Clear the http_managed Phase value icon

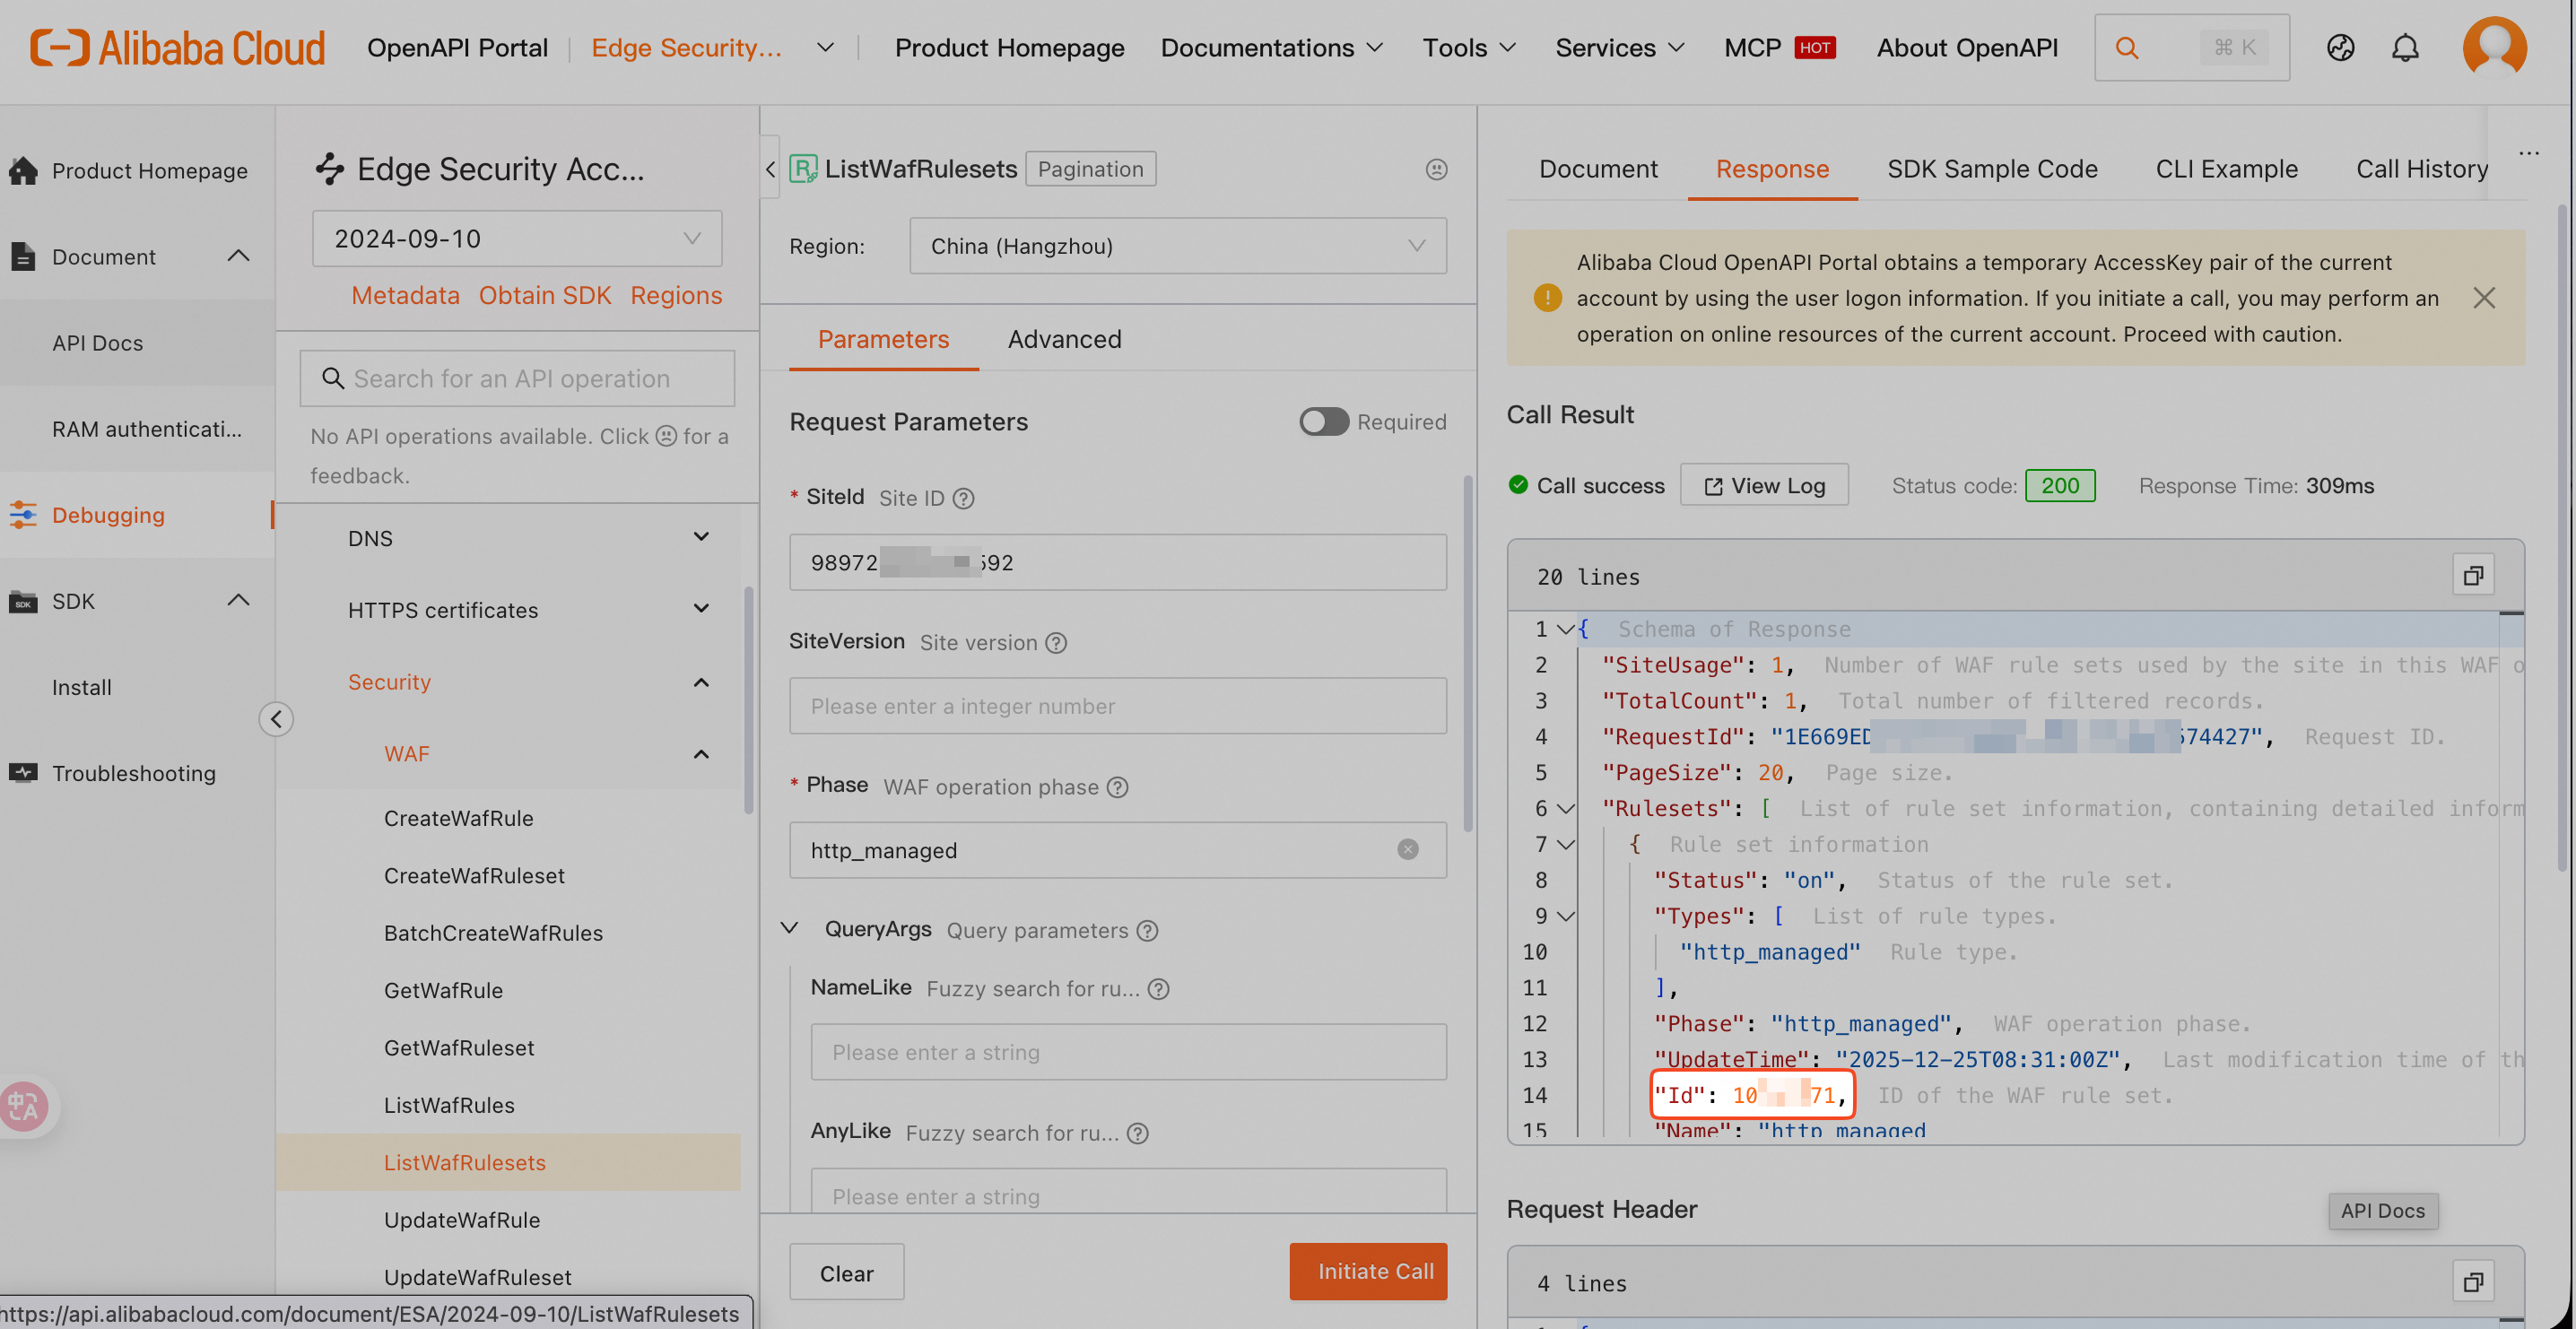coord(1407,850)
